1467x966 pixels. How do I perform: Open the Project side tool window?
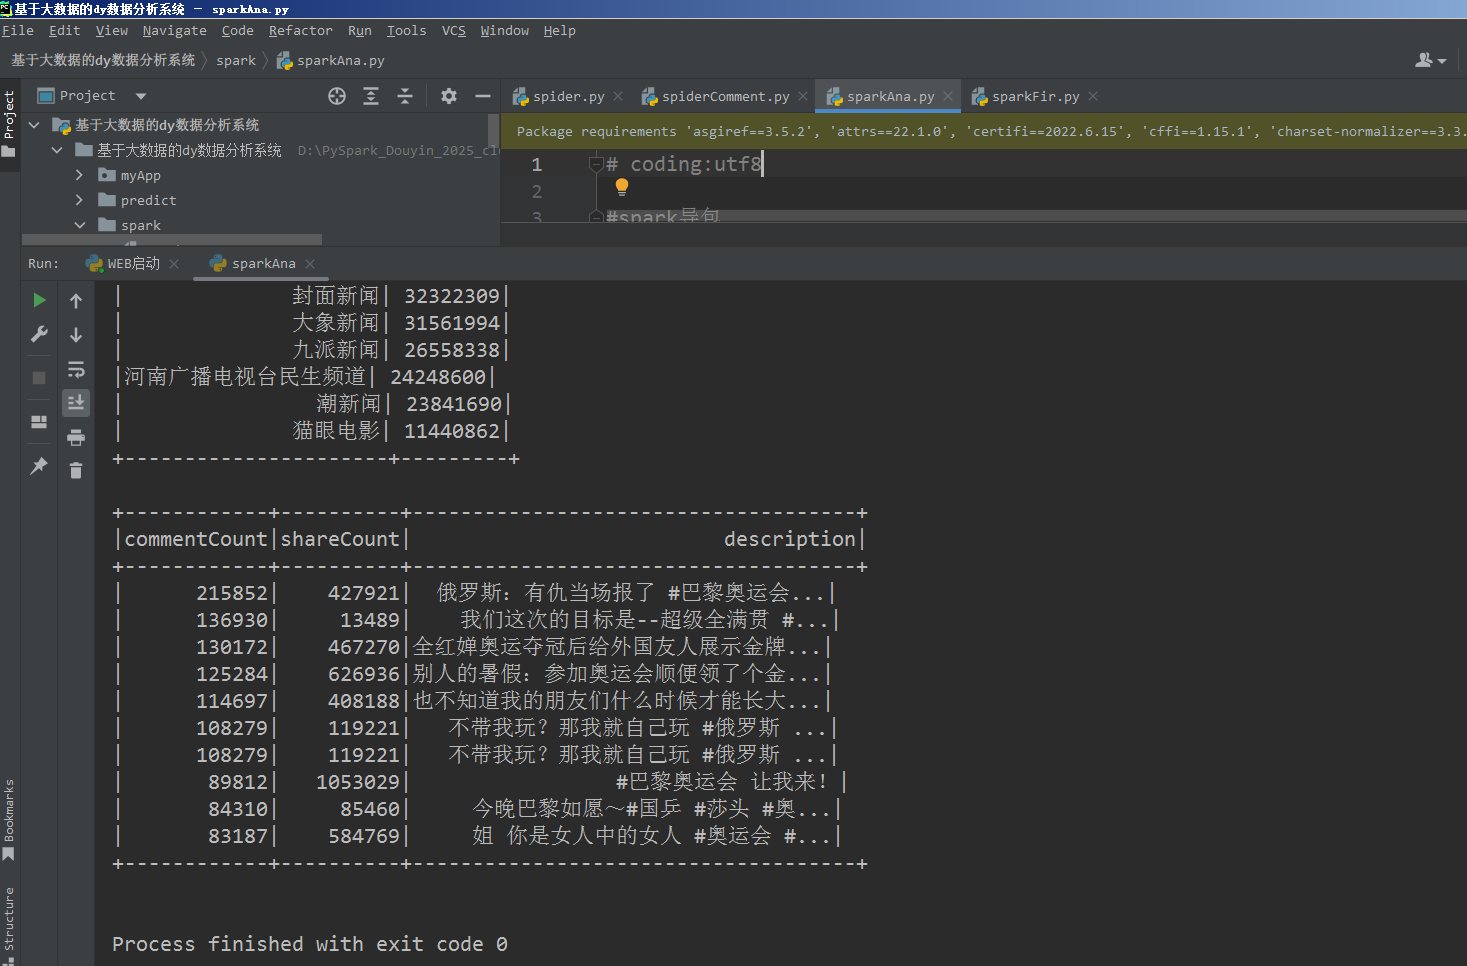coord(9,124)
